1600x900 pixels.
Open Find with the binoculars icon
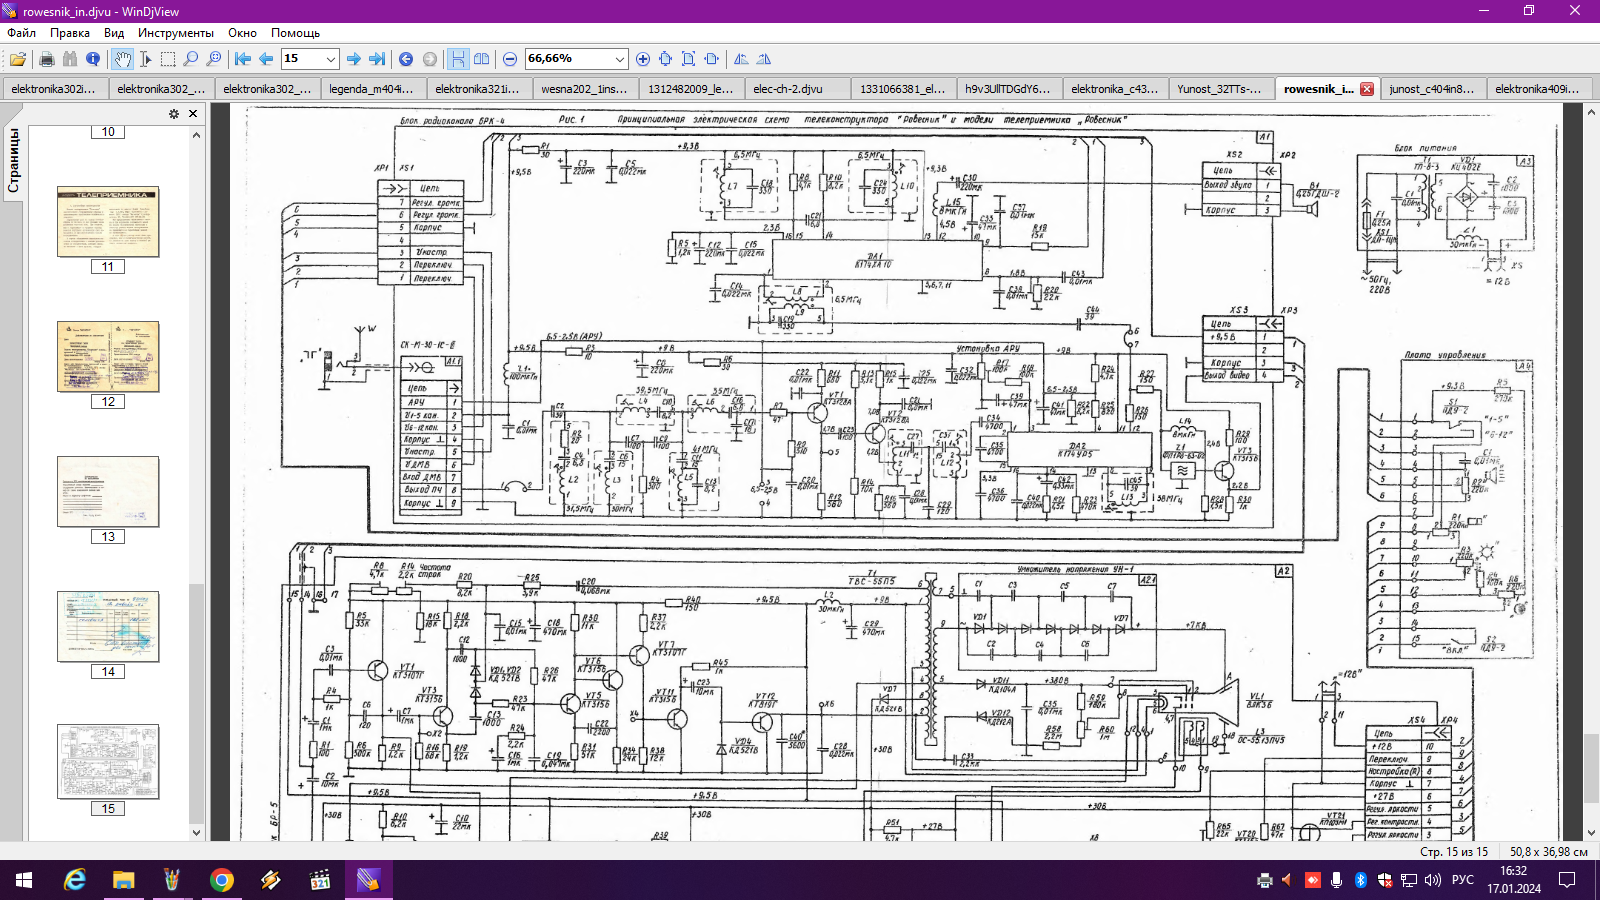[x=70, y=59]
